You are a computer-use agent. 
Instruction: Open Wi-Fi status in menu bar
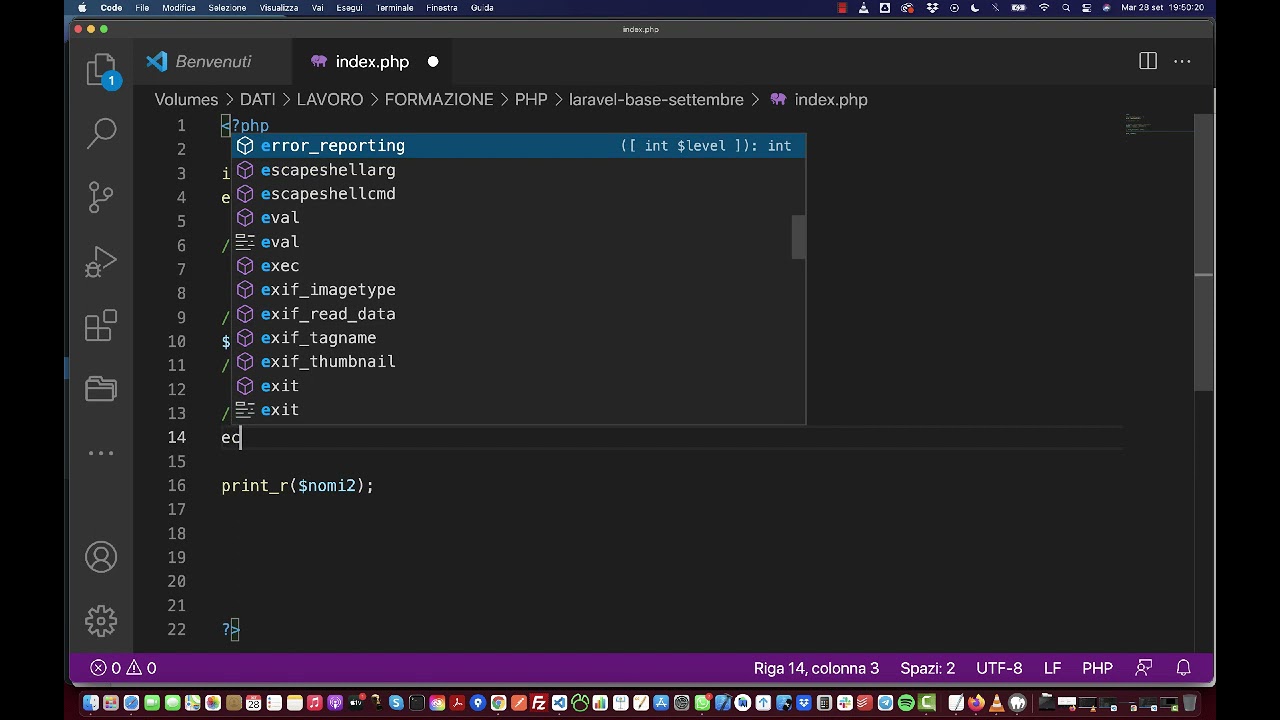point(1044,7)
